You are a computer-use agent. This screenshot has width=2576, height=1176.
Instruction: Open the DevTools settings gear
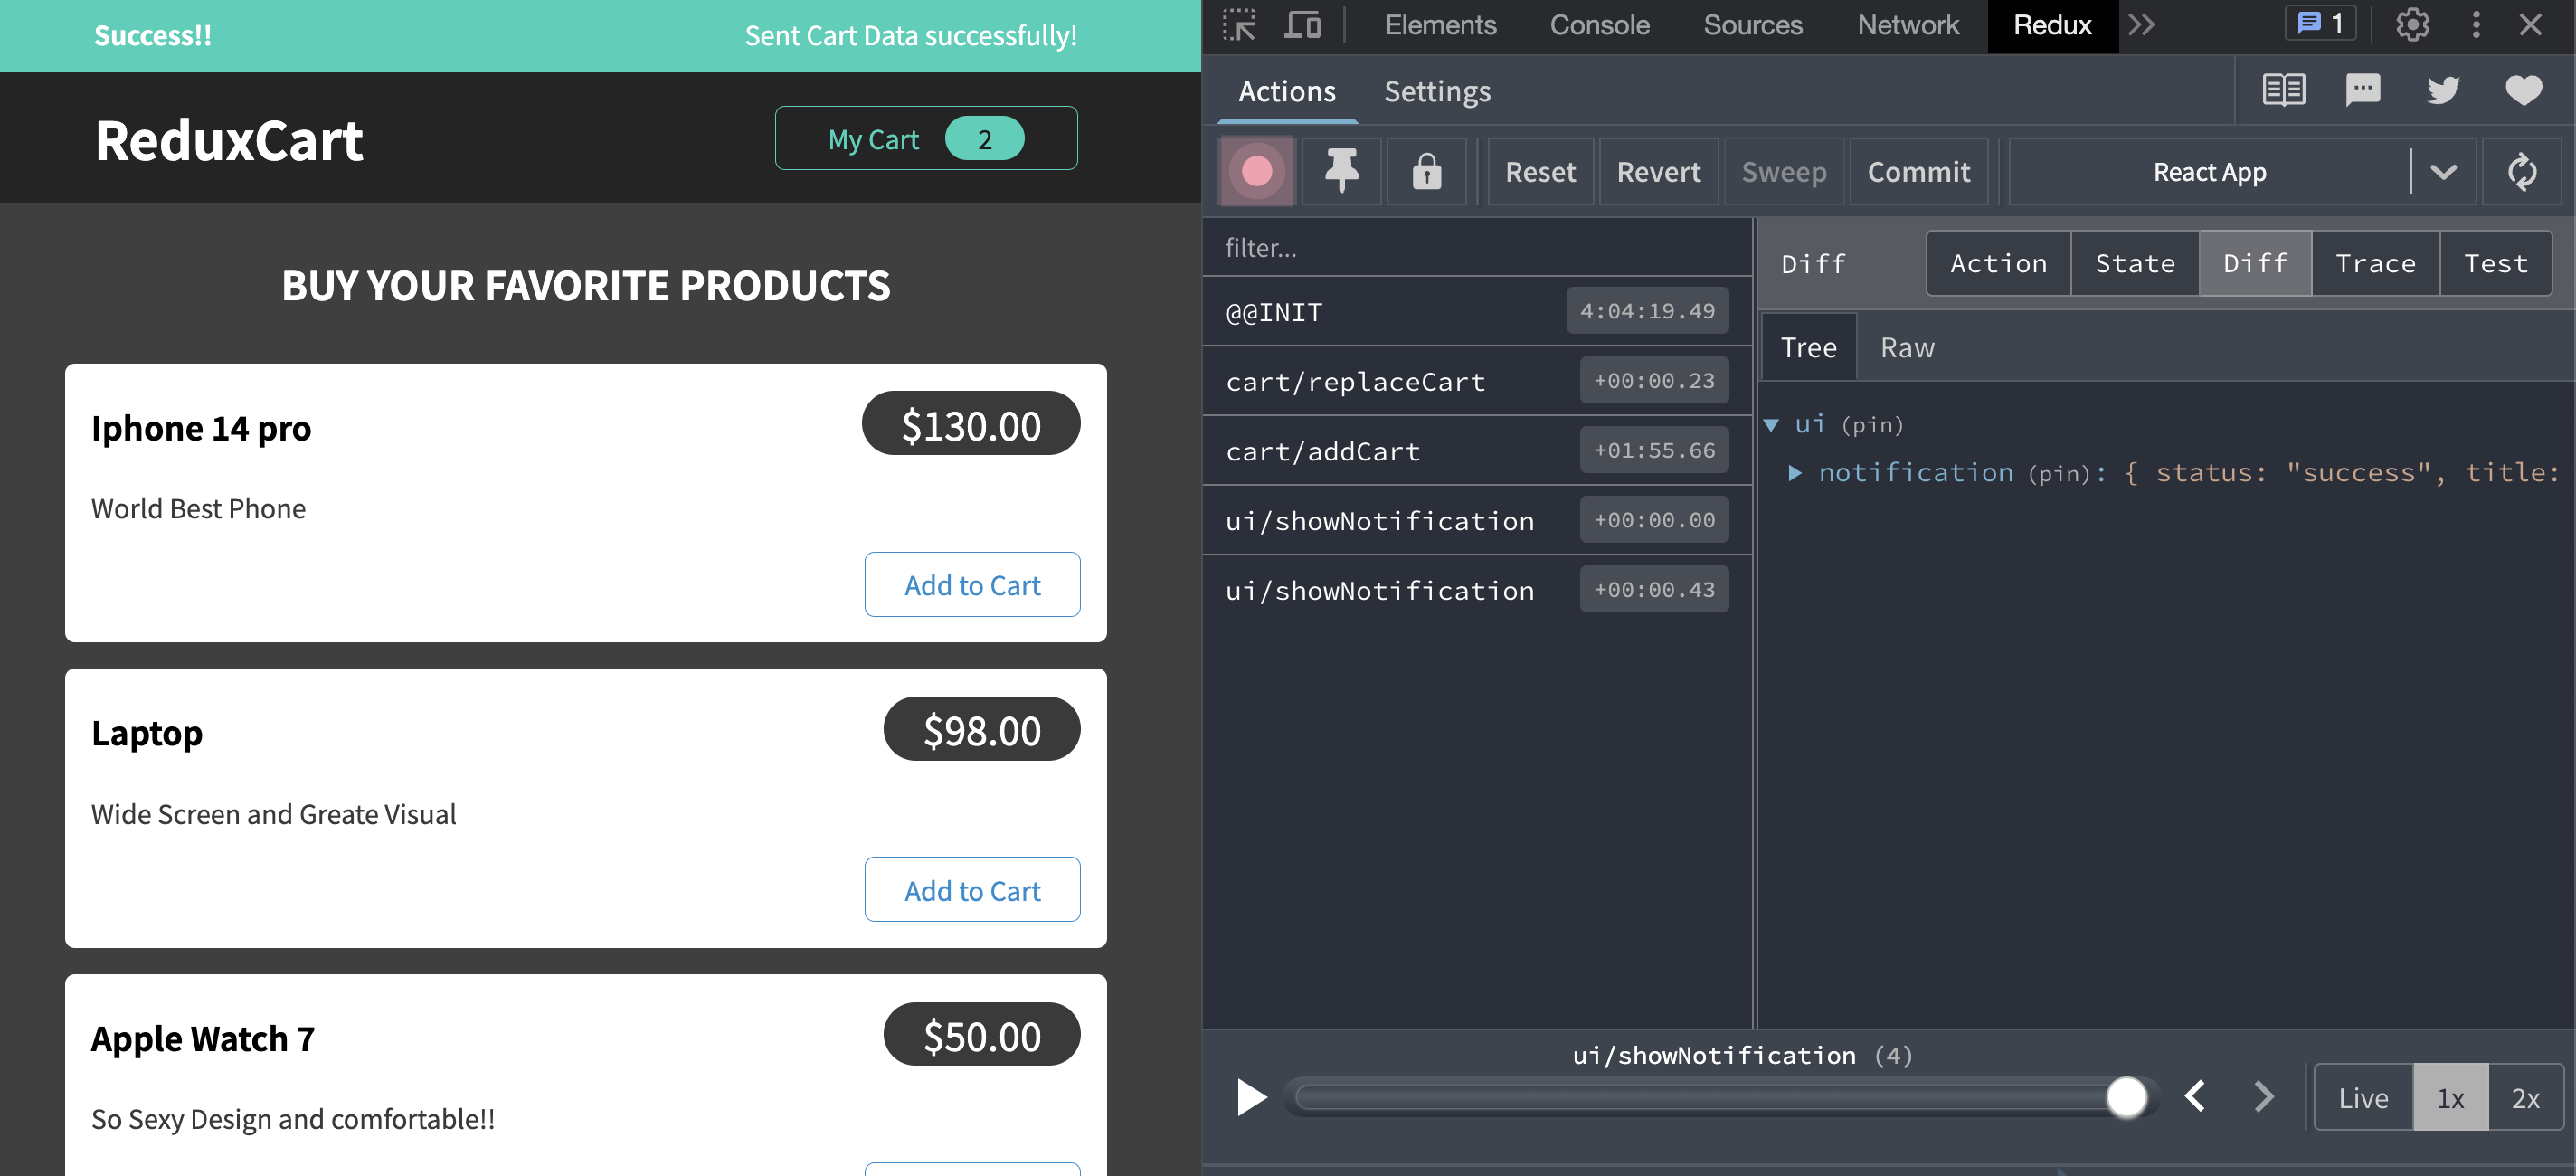click(x=2412, y=24)
